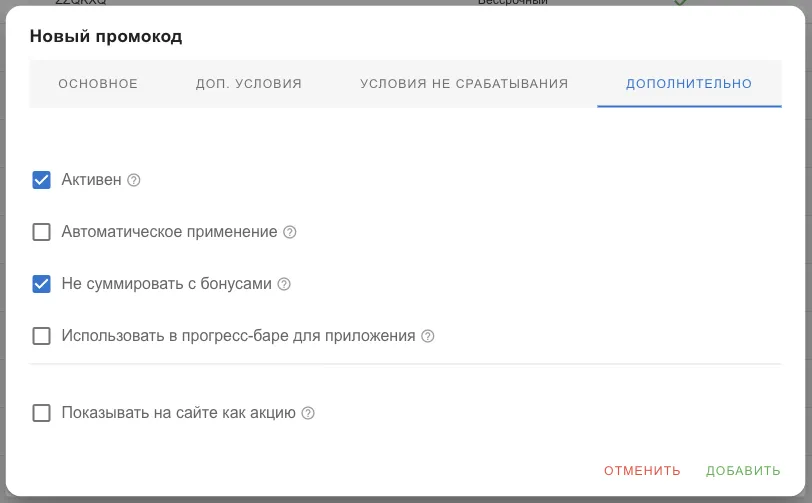Viewport: 812px width, 503px height.
Task: Click the Не суммировать с бонусами label
Action: [x=167, y=284]
